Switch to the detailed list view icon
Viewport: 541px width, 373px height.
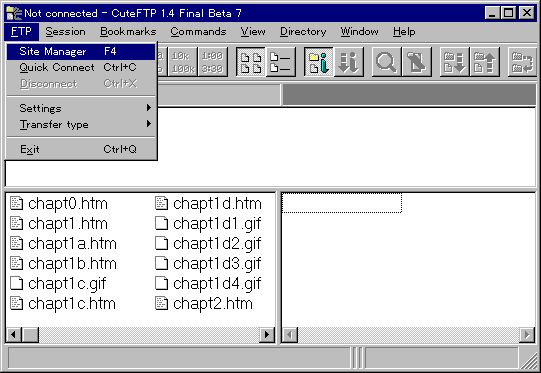tap(281, 62)
